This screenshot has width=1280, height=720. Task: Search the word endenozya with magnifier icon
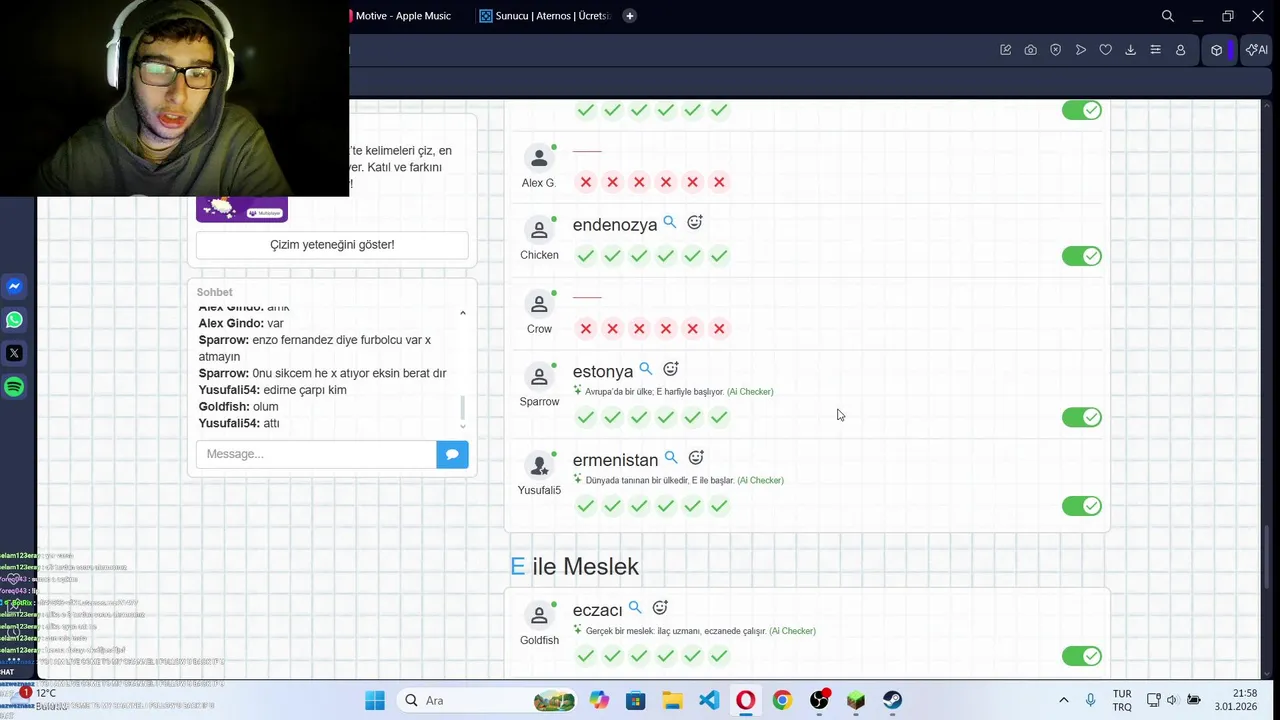click(670, 223)
